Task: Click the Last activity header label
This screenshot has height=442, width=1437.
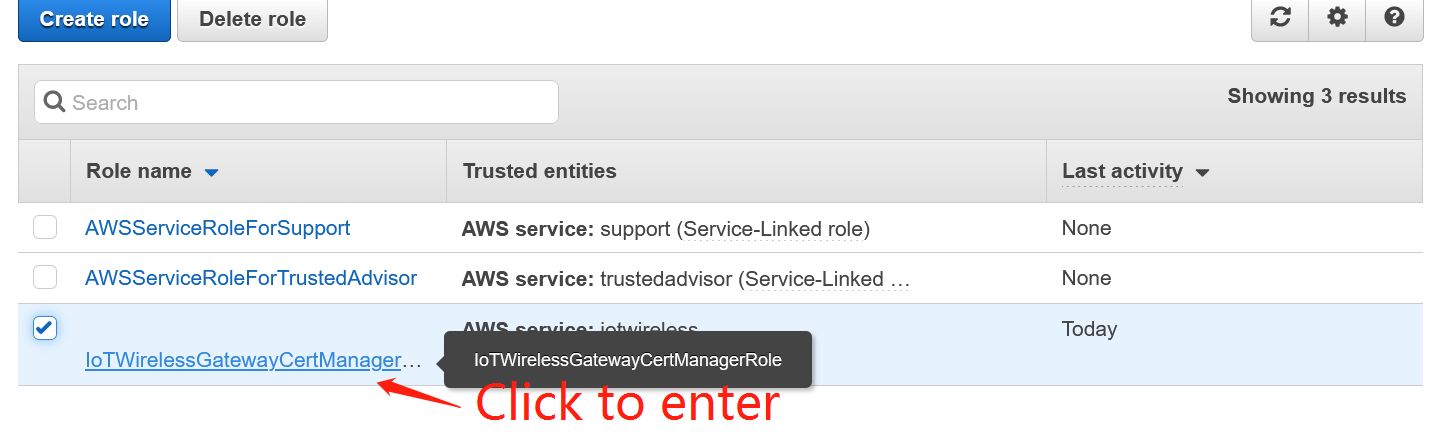Action: tap(1122, 171)
